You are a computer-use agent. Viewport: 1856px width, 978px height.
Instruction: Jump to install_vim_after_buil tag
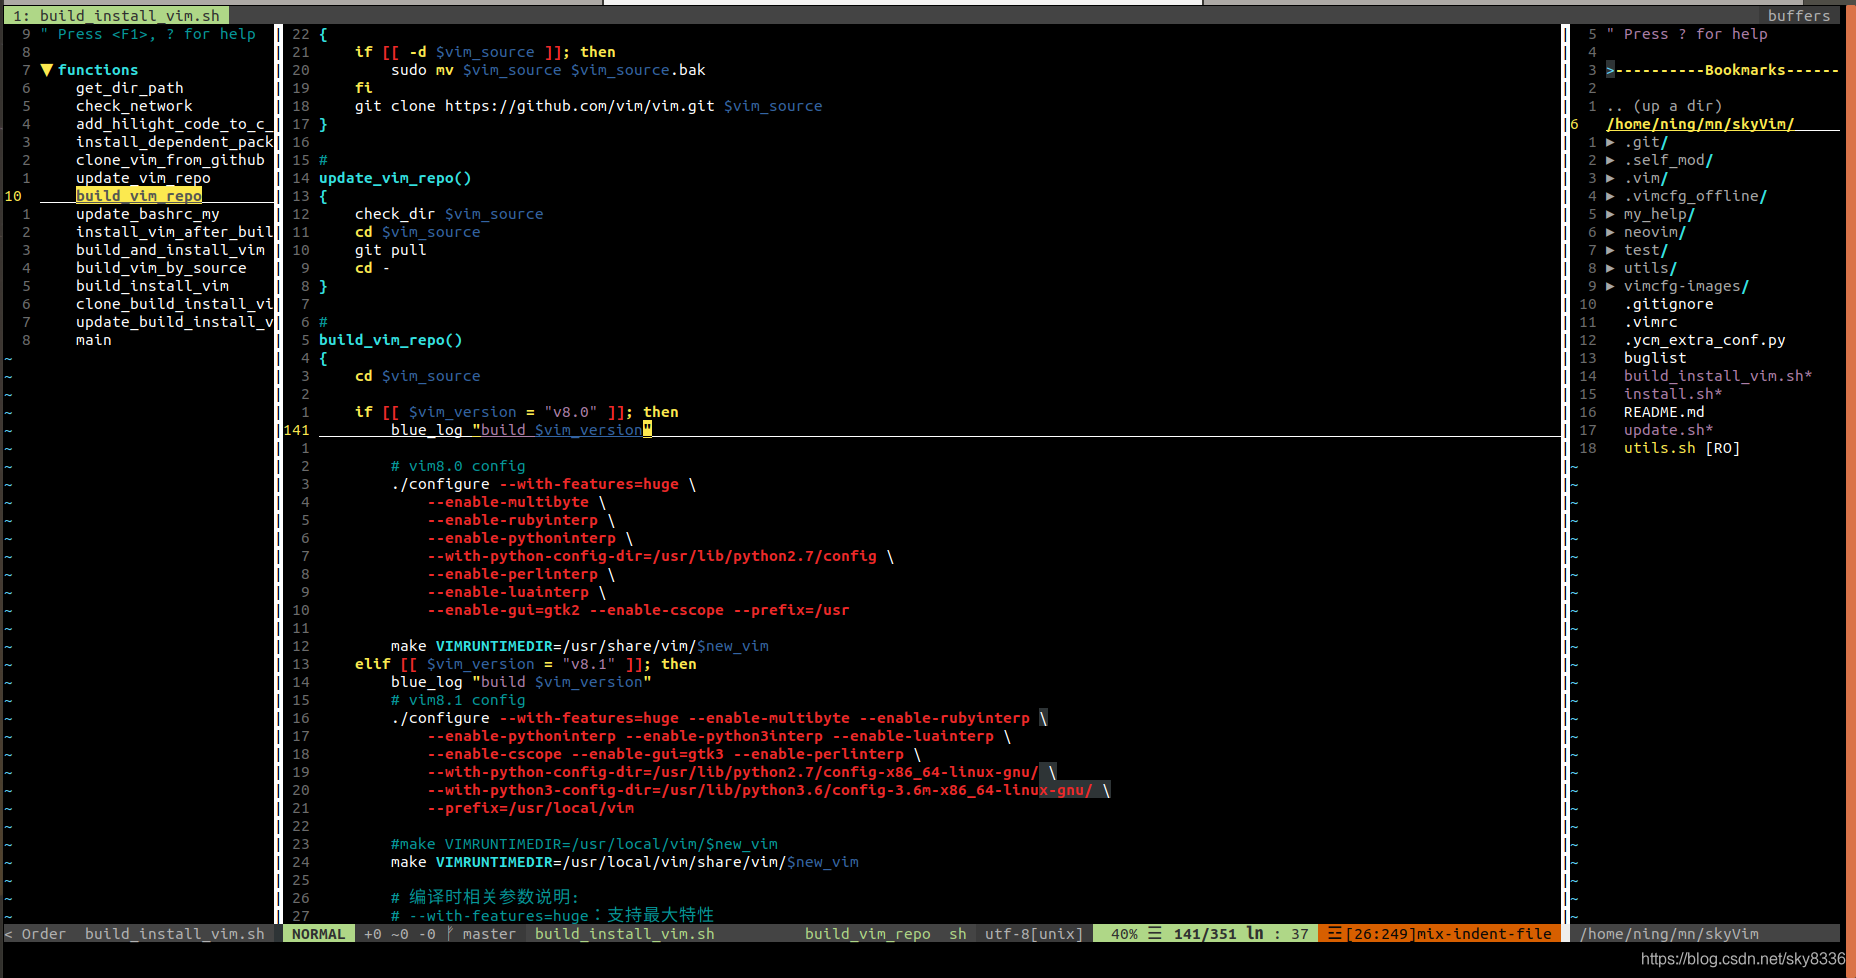click(175, 232)
